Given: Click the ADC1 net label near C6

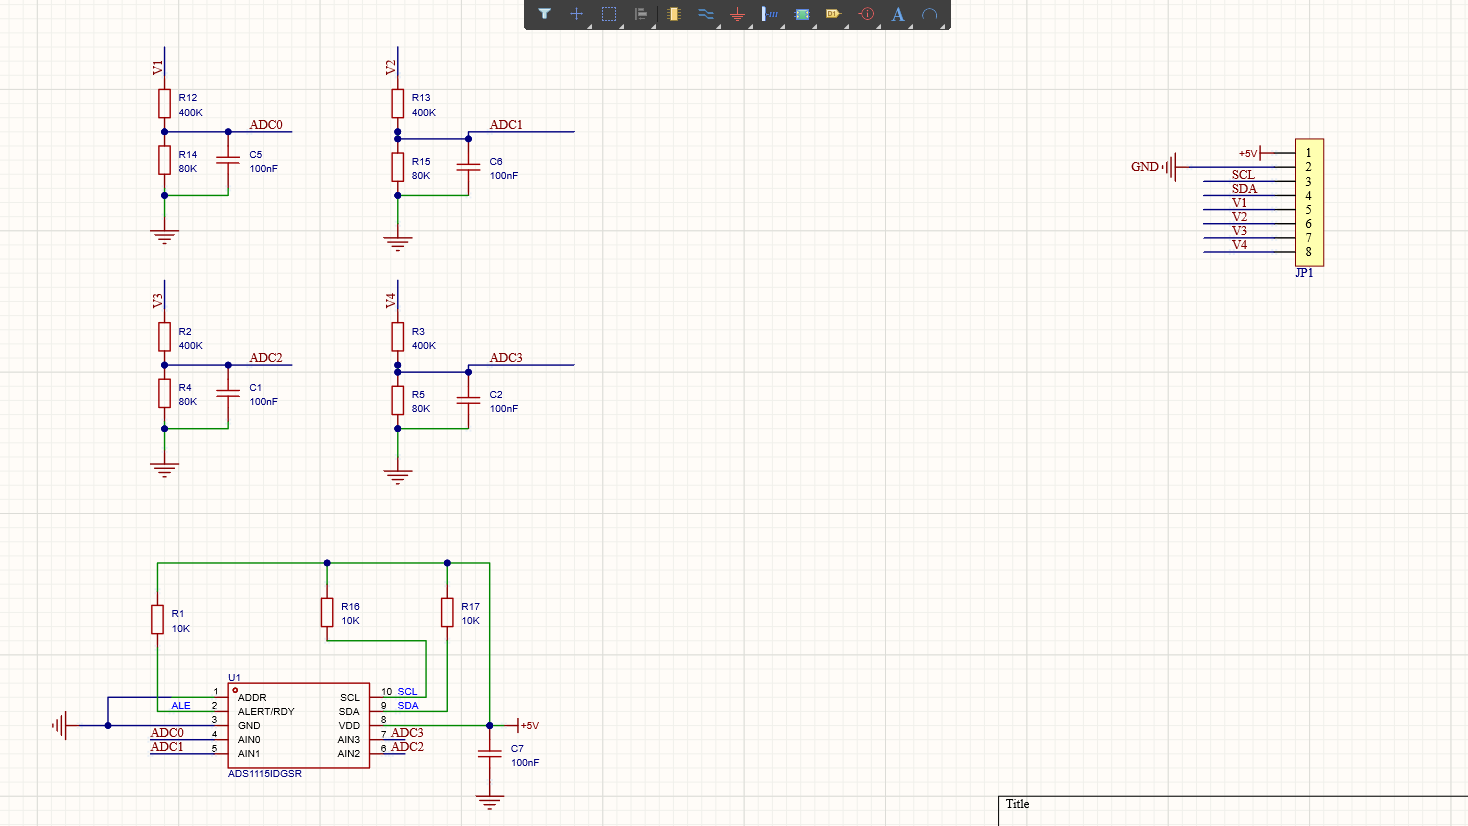Looking at the screenshot, I should coord(506,125).
